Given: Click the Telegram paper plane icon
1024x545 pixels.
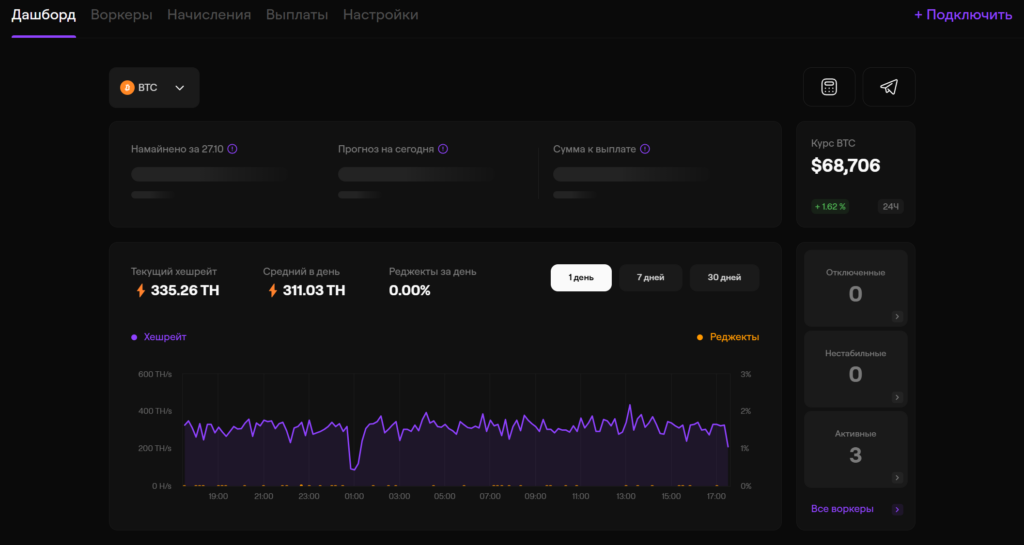Looking at the screenshot, I should coord(888,87).
